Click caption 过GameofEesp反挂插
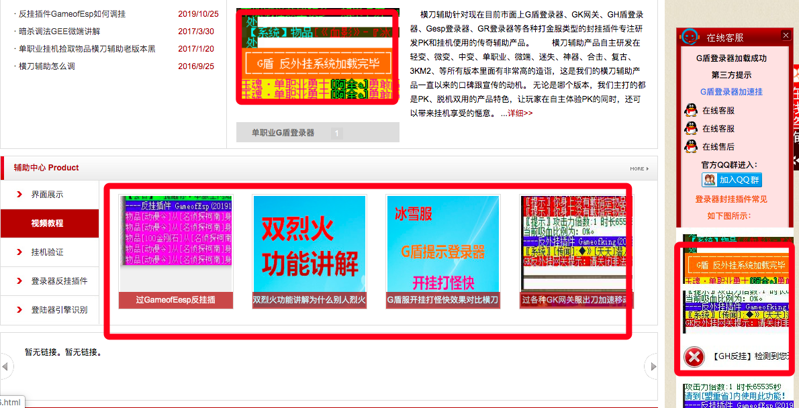This screenshot has height=408, width=799. 176,301
